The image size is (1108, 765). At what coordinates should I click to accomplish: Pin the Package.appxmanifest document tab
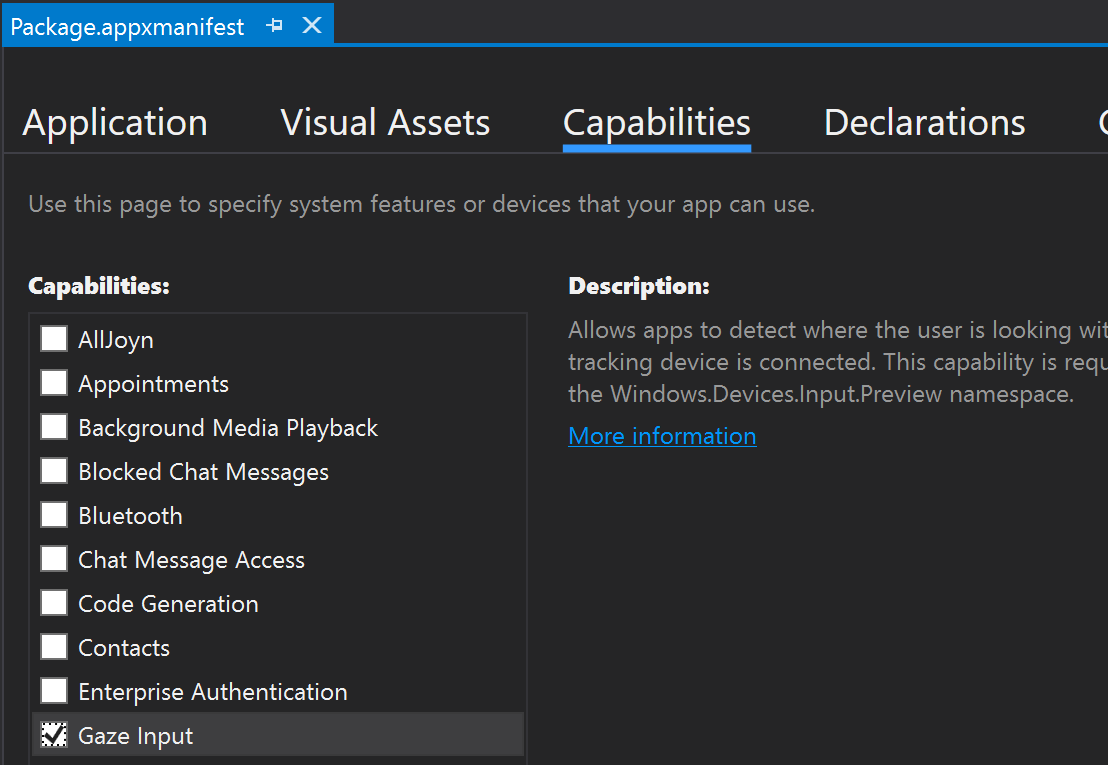[275, 26]
